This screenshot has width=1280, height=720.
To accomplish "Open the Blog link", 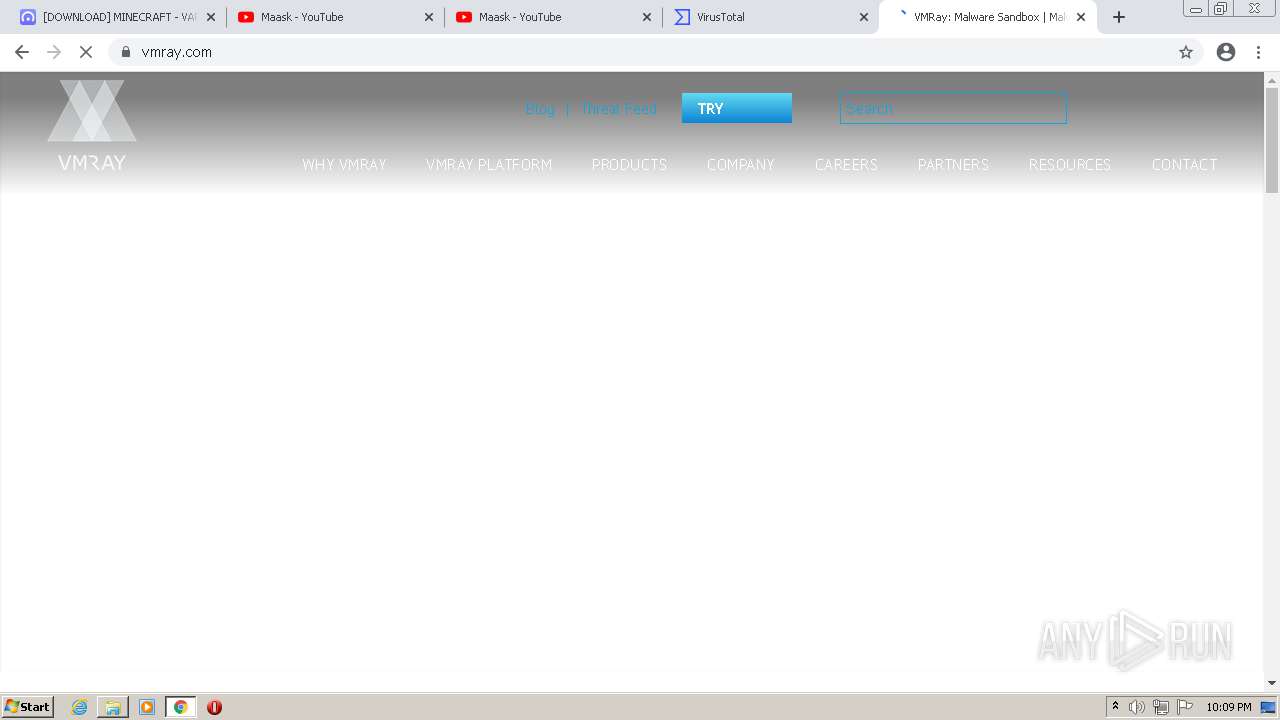I will pyautogui.click(x=540, y=109).
